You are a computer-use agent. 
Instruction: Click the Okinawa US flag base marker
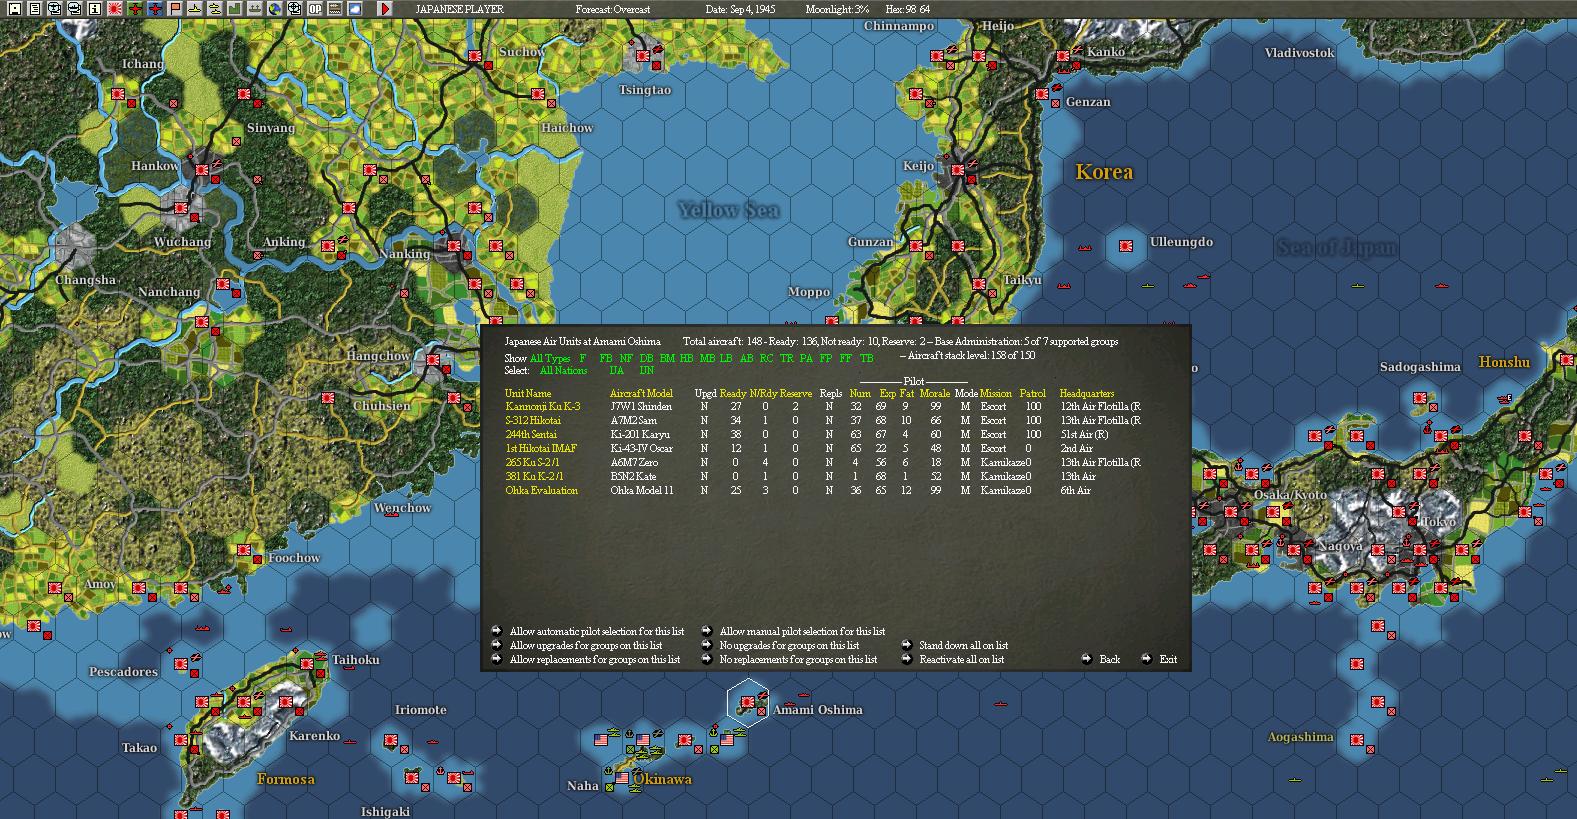622,778
